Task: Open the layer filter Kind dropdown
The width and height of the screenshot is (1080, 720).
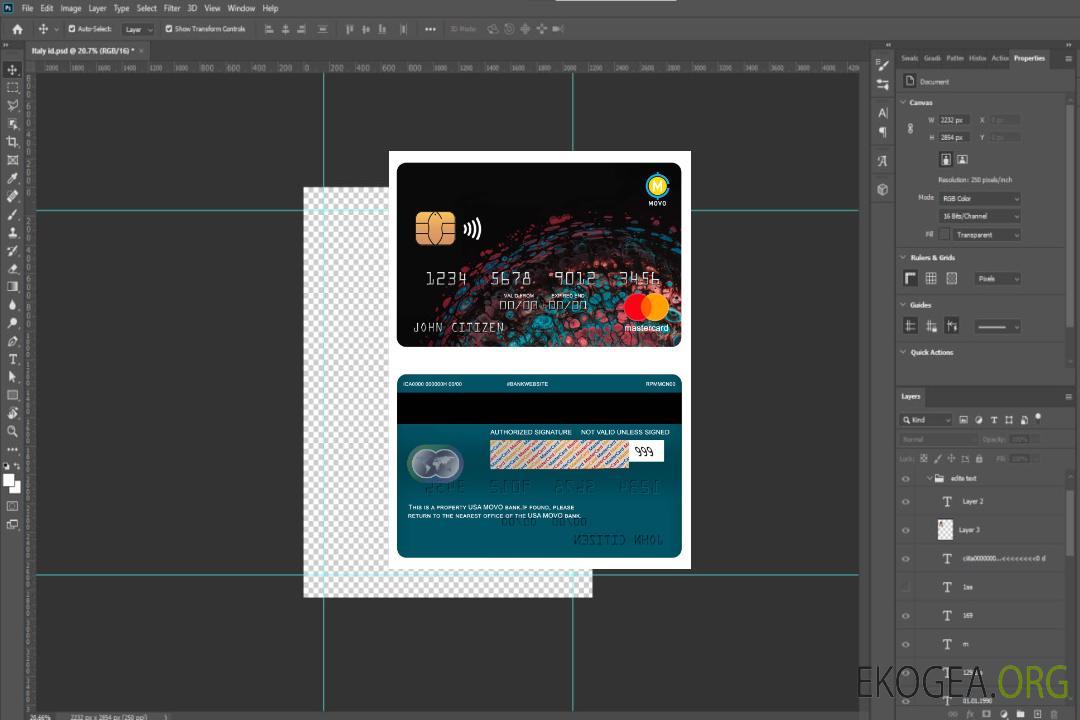Action: pos(926,420)
